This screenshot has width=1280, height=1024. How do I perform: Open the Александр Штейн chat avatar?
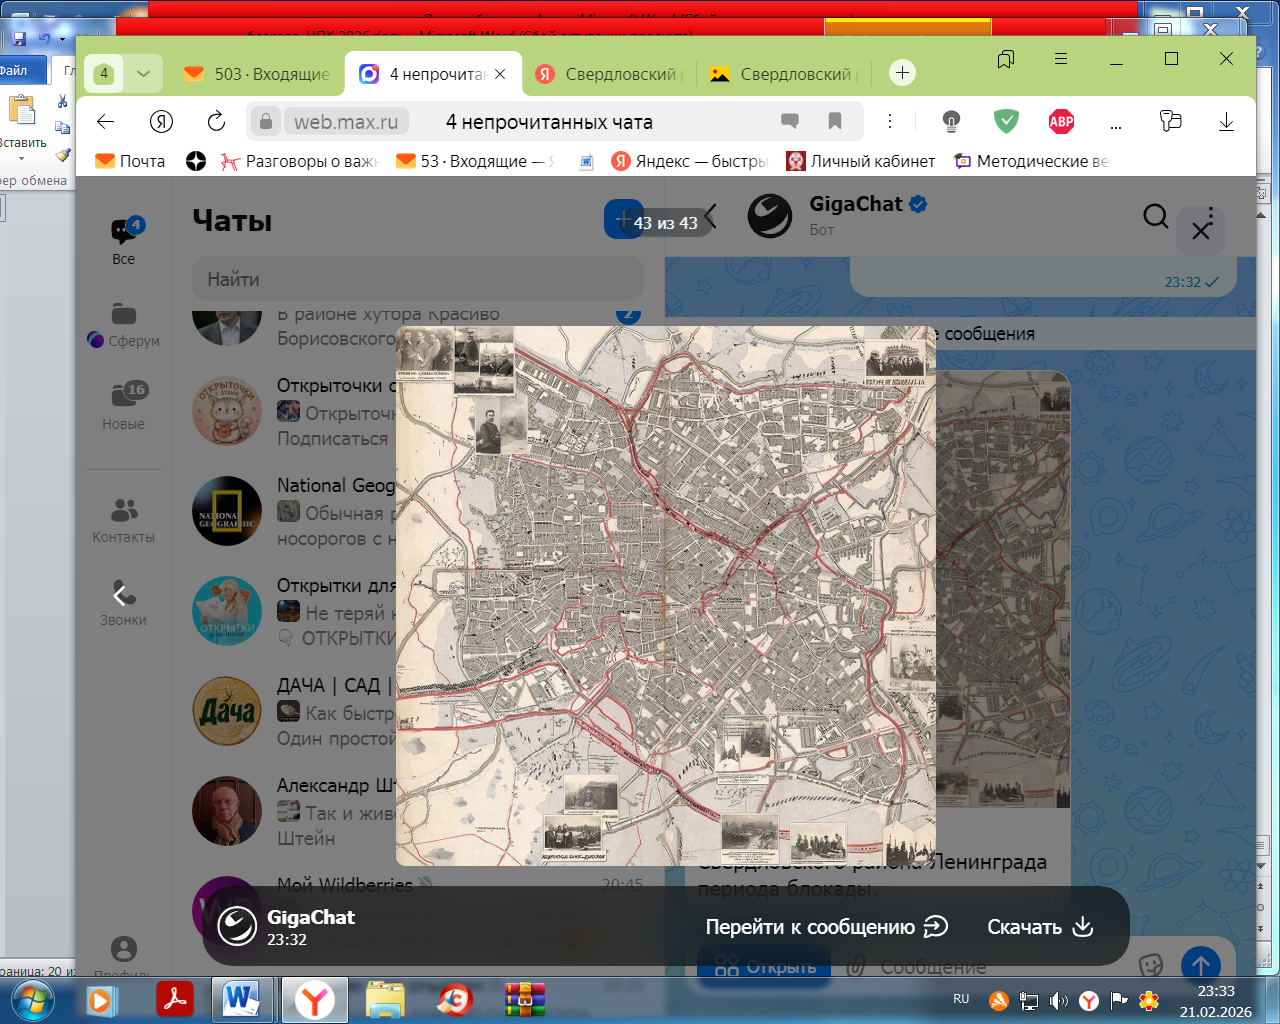[x=227, y=811]
